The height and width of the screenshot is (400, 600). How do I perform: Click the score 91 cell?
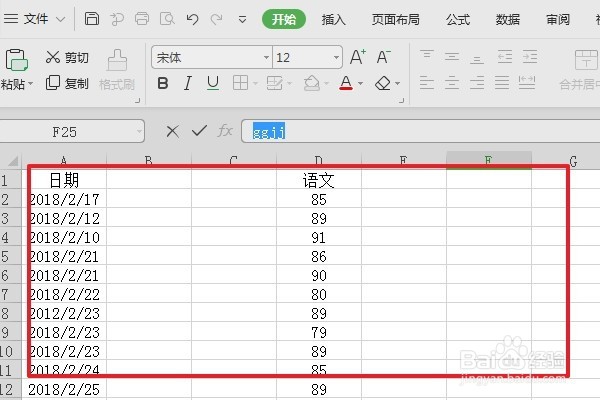(319, 237)
